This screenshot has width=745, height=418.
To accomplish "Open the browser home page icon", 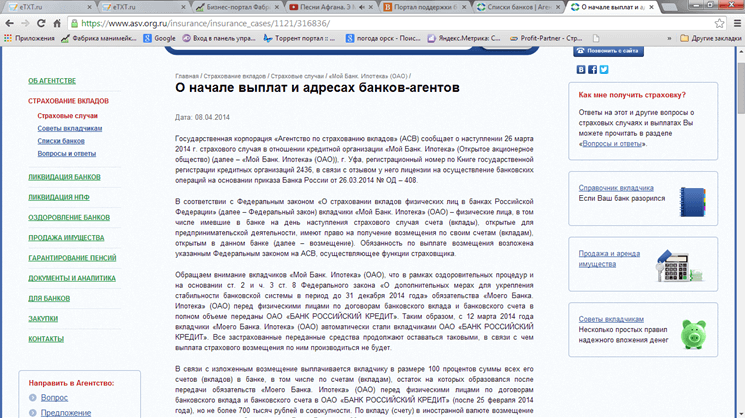I will click(x=57, y=23).
